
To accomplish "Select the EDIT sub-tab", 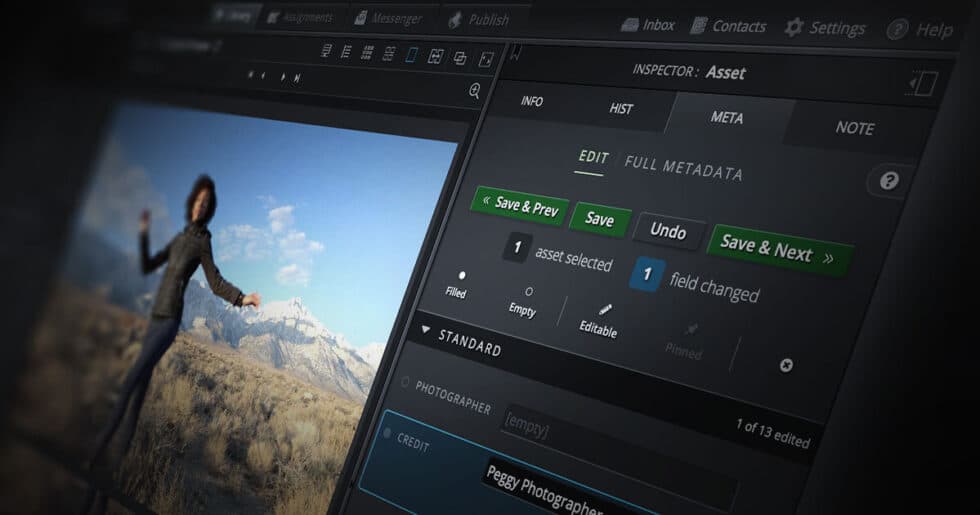I will [x=593, y=158].
